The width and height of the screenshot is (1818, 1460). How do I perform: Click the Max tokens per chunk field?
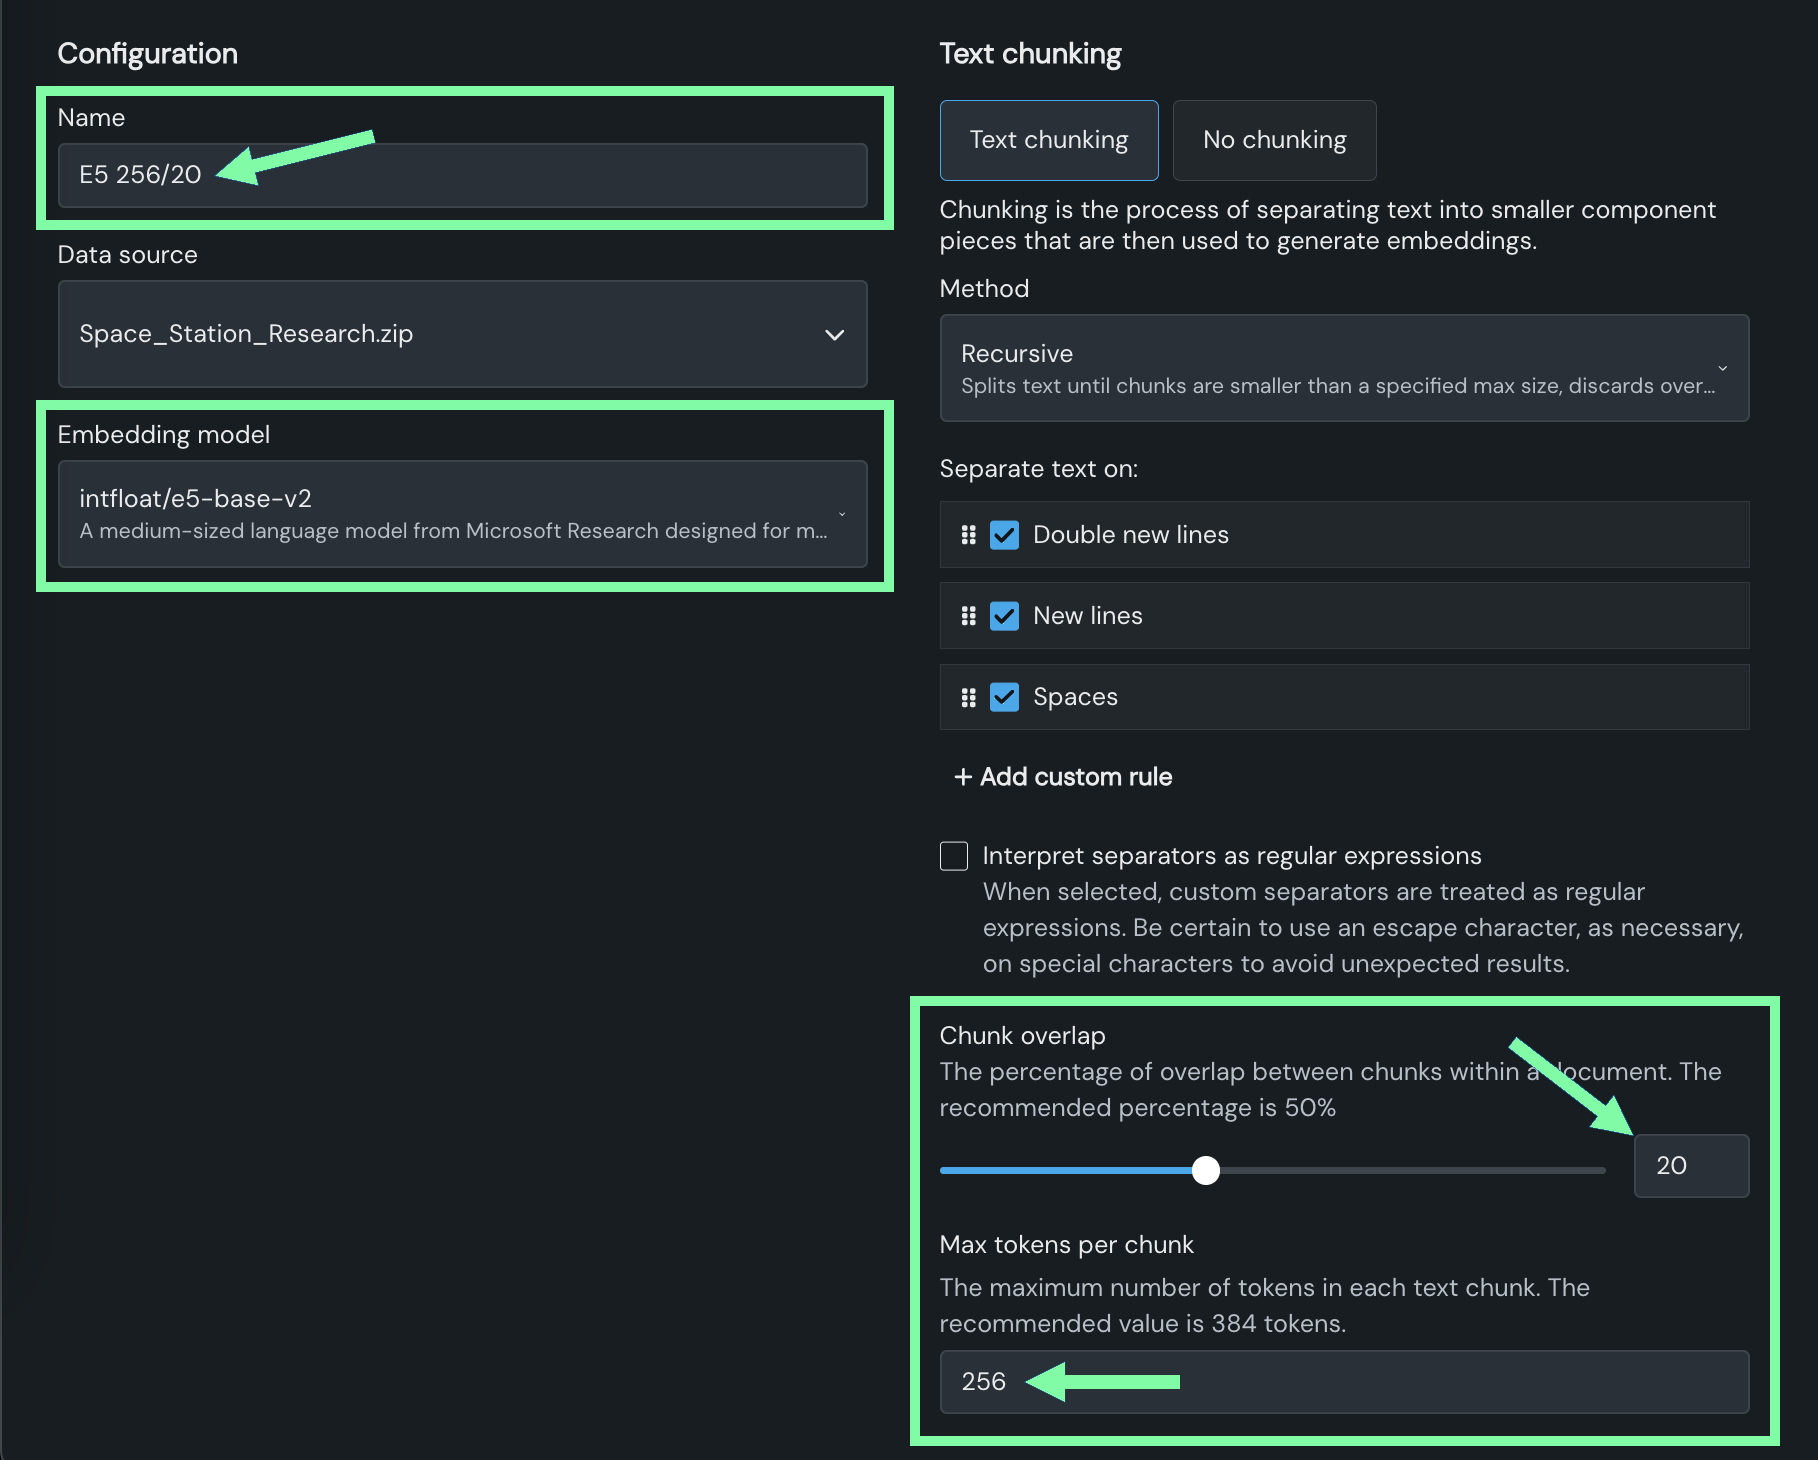pyautogui.click(x=1344, y=1382)
